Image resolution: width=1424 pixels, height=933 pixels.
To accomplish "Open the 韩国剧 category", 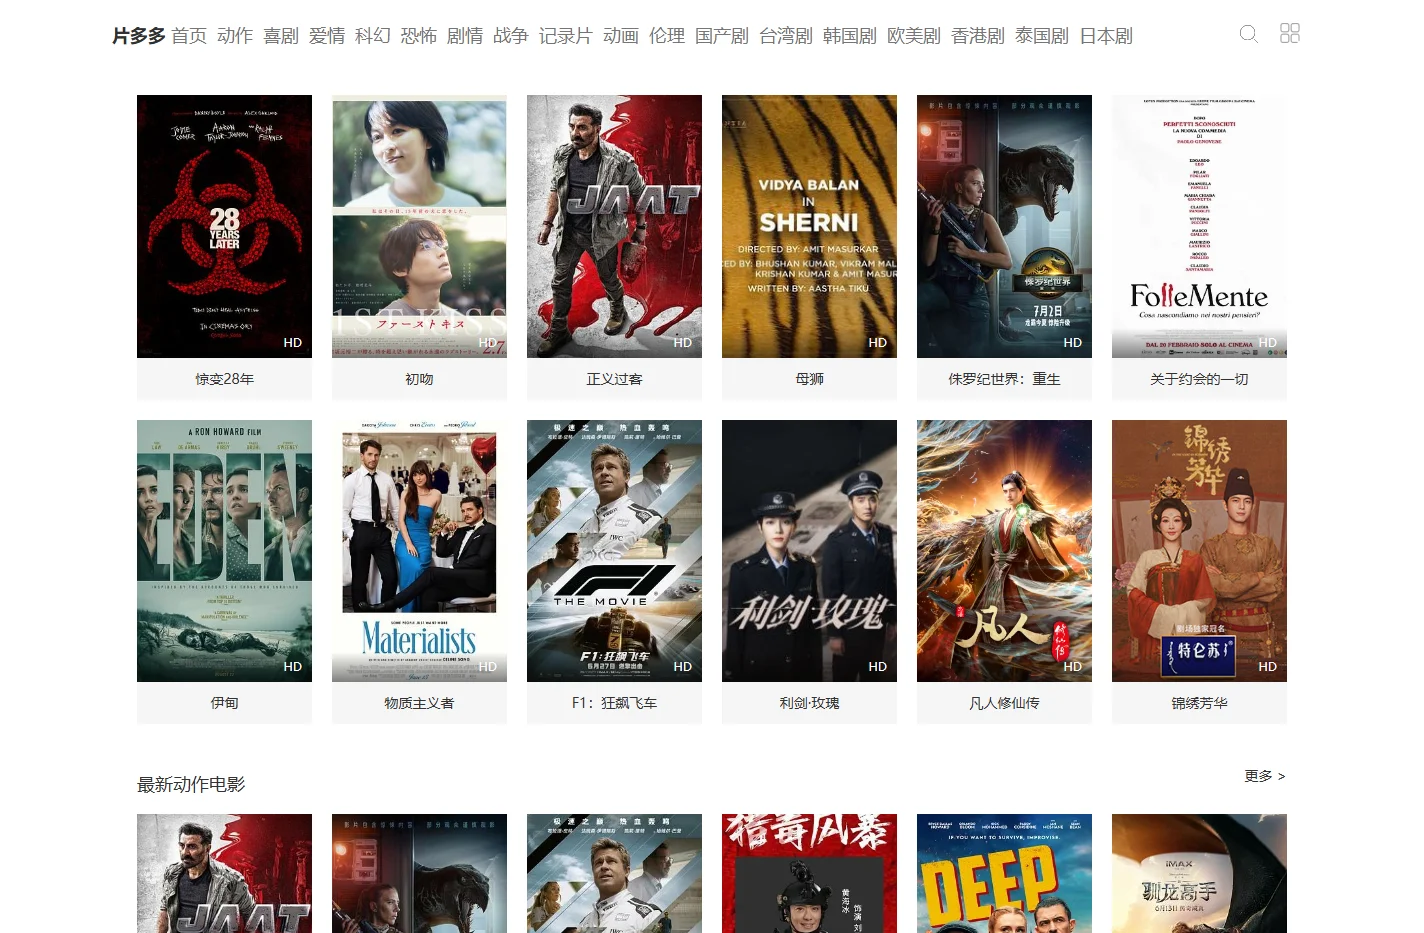I will pos(850,36).
